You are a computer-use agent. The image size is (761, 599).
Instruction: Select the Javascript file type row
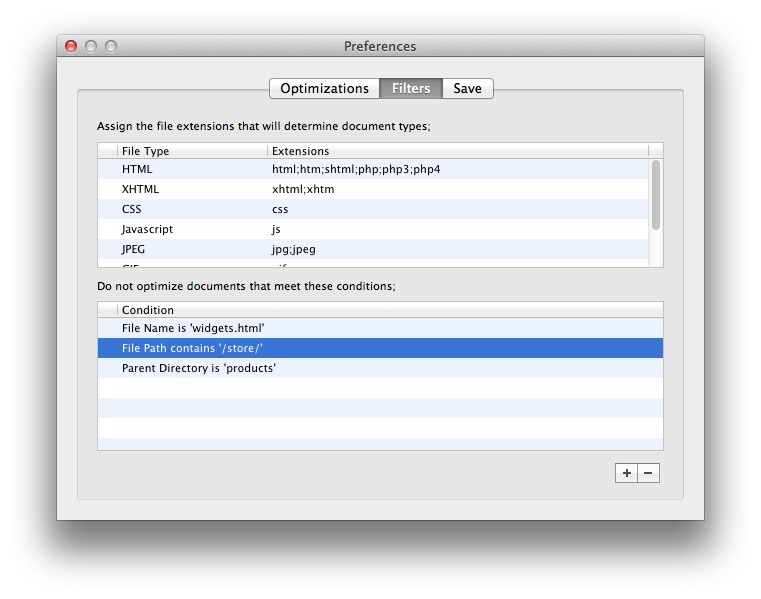tap(373, 229)
